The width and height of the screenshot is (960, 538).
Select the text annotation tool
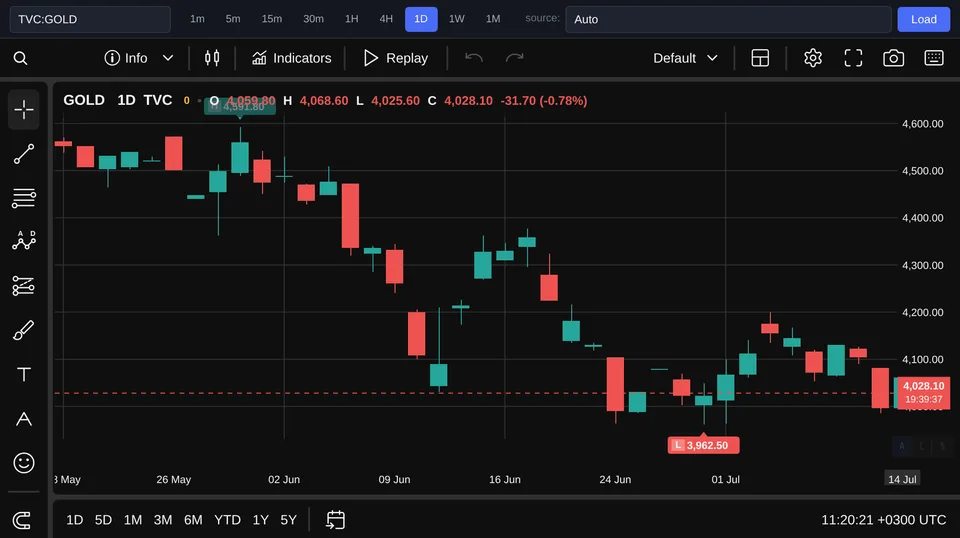click(24, 375)
